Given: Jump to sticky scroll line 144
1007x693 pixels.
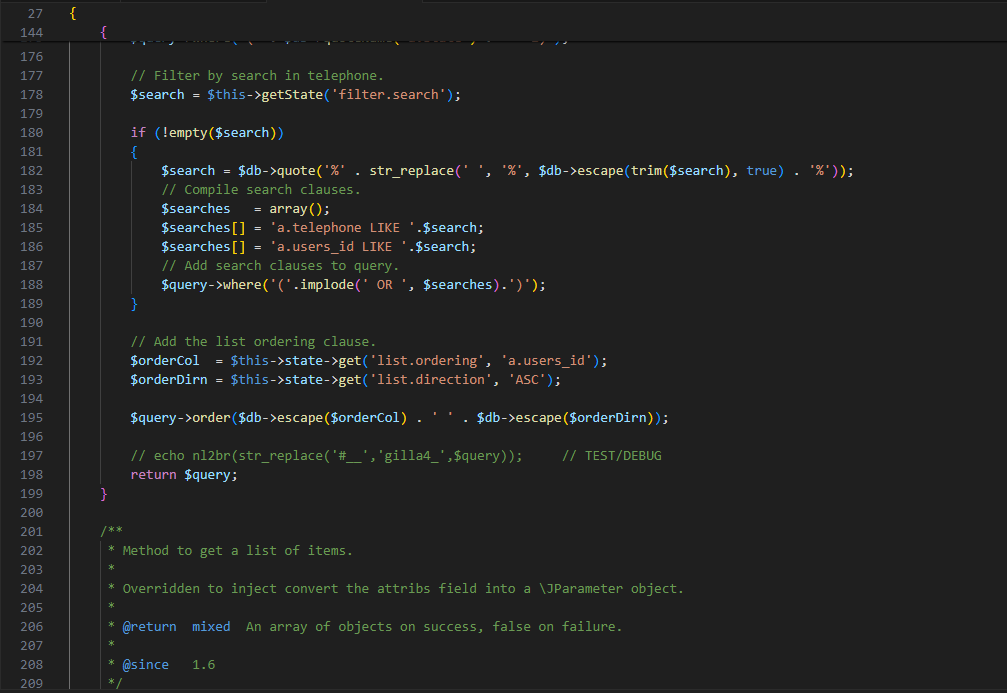Looking at the screenshot, I should click(104, 33).
